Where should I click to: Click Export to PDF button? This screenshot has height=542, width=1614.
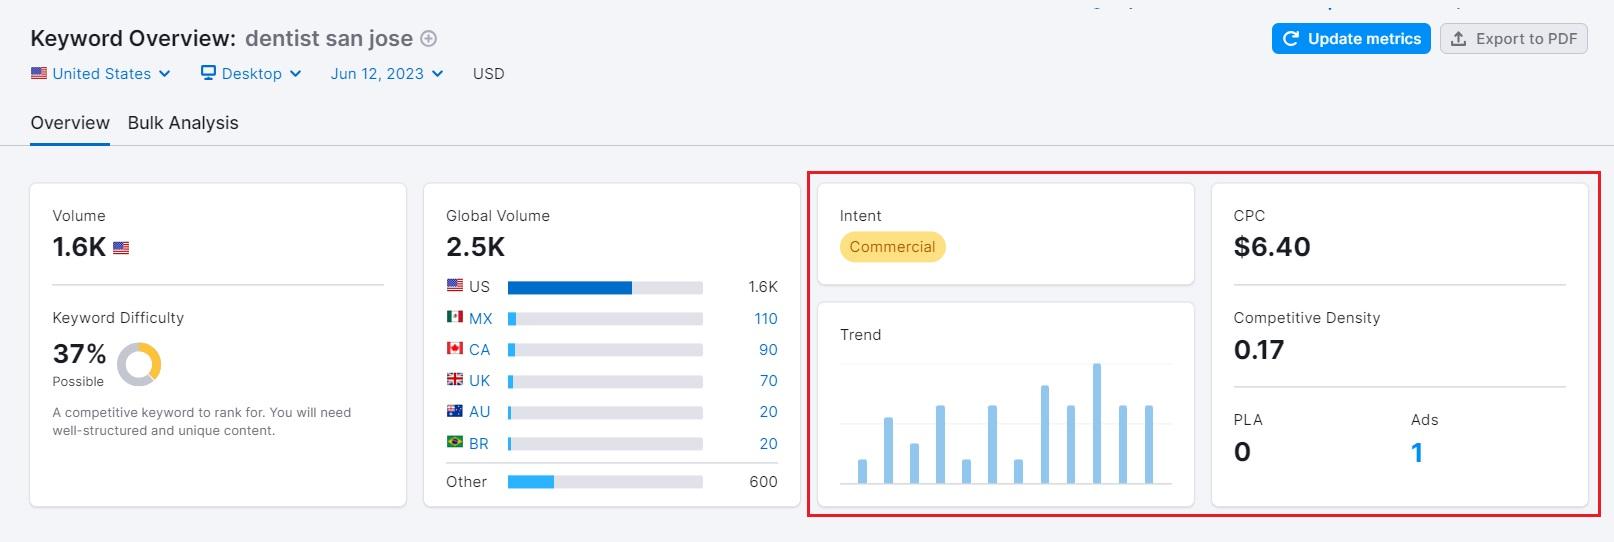point(1513,39)
